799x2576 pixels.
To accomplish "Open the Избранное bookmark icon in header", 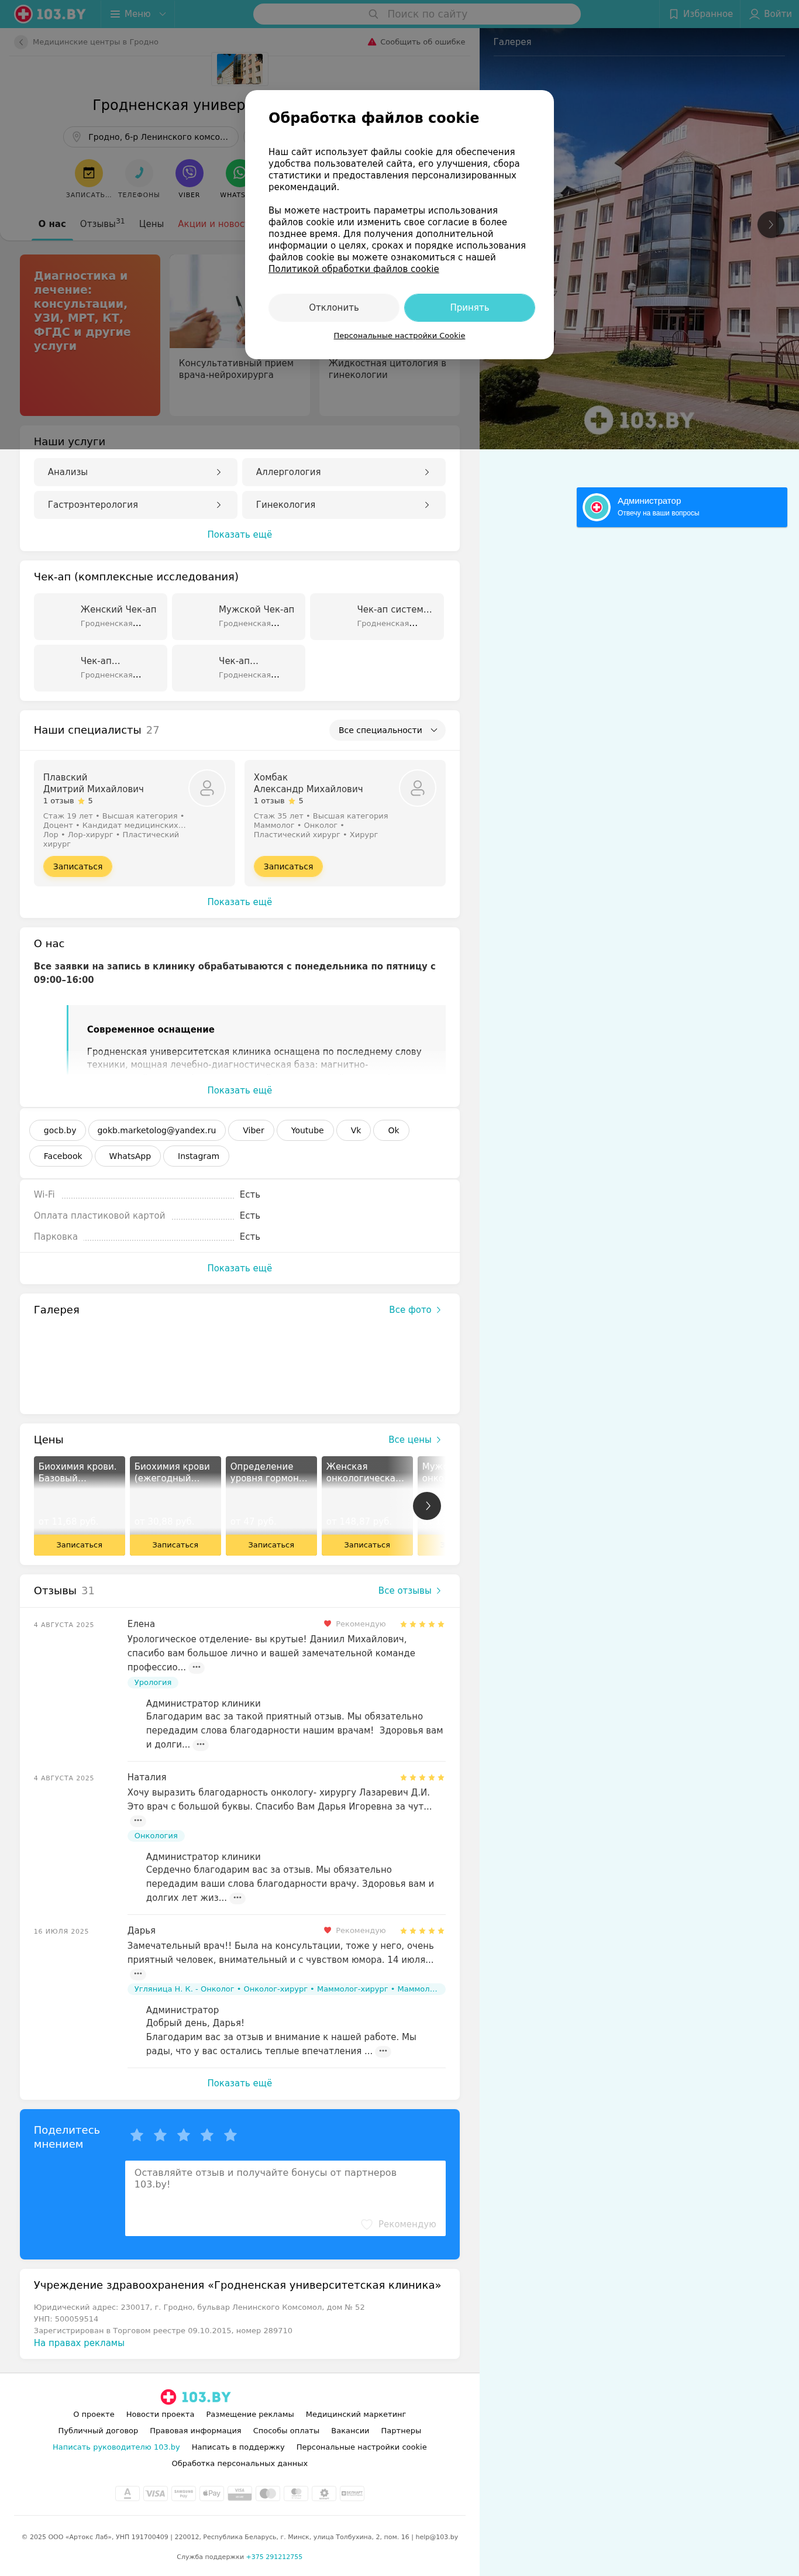I will [673, 14].
